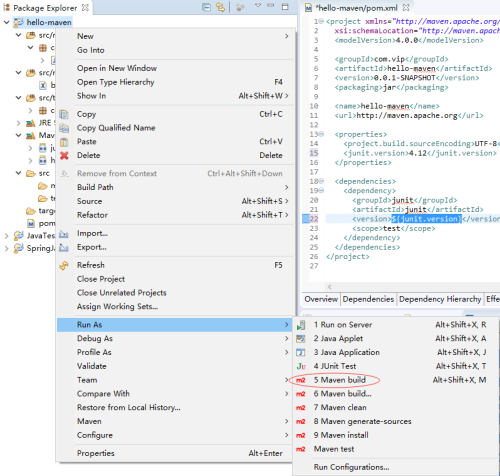Collapse the src folder node
500x476 pixels.
19,173
